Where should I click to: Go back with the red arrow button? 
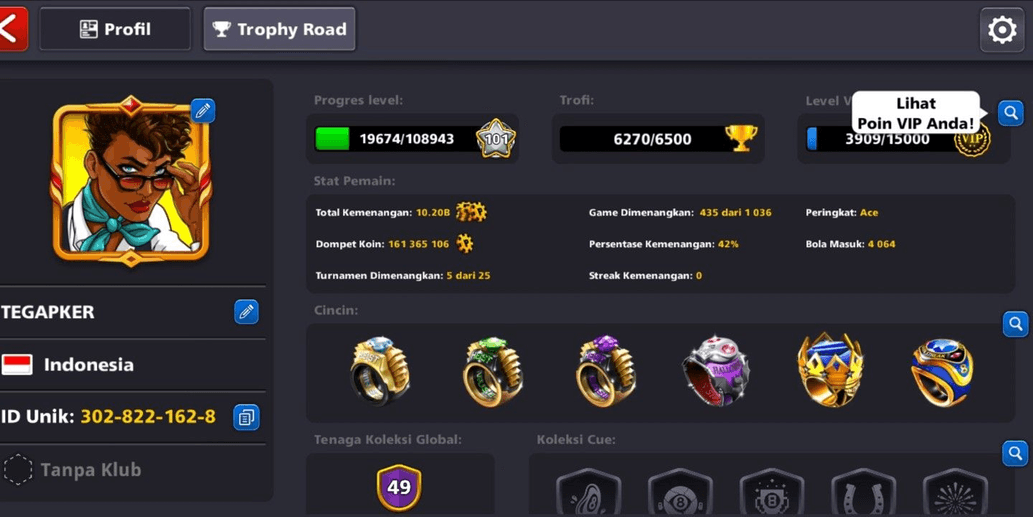tap(13, 29)
